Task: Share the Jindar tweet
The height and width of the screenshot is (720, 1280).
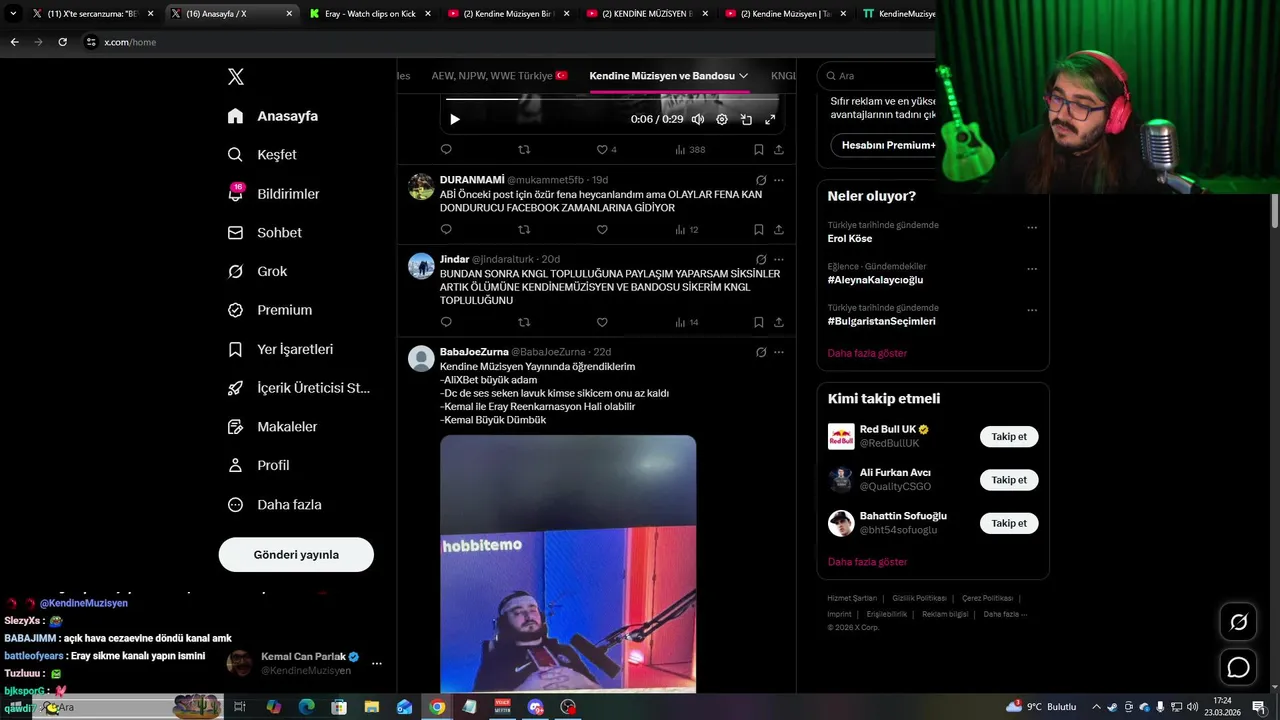Action: point(779,322)
